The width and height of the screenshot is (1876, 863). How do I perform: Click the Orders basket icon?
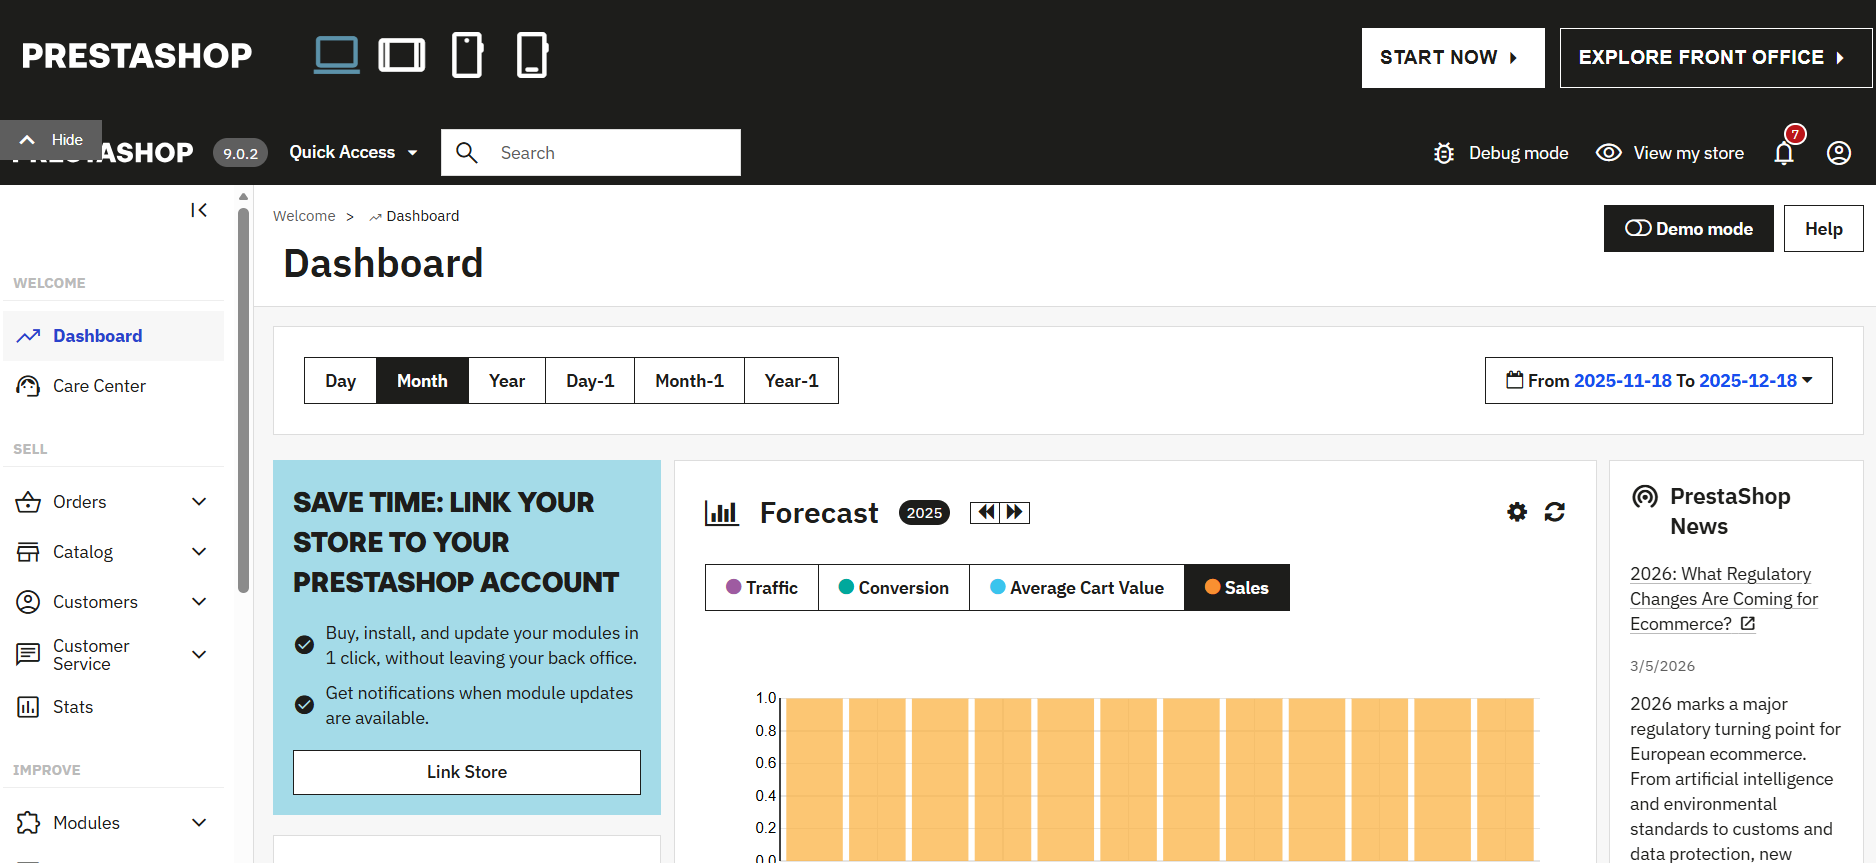pyautogui.click(x=28, y=502)
